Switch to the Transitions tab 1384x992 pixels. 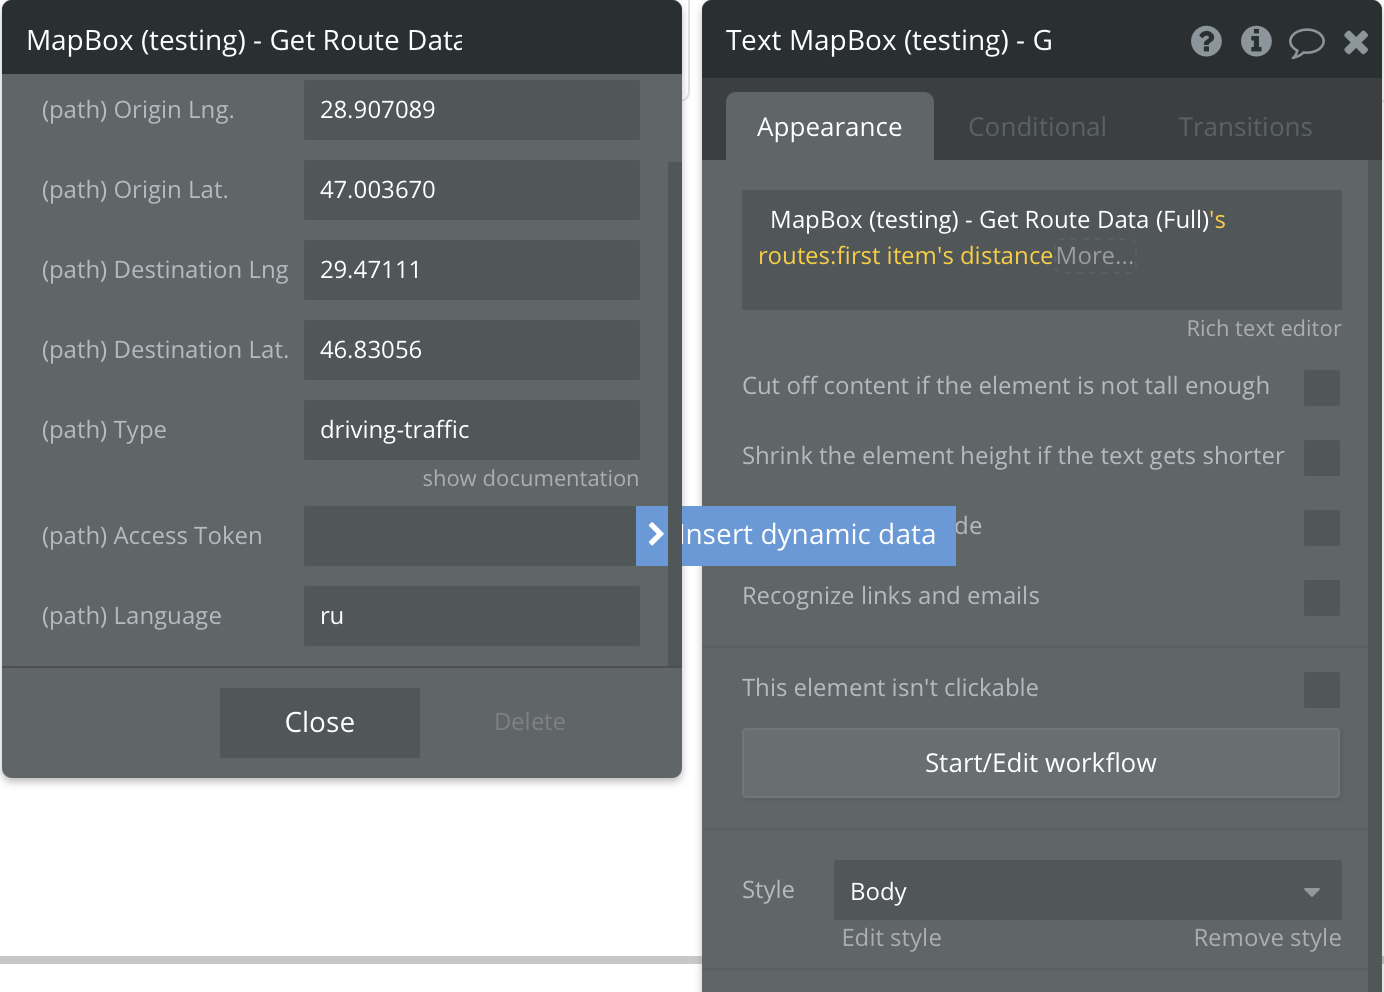click(x=1245, y=127)
